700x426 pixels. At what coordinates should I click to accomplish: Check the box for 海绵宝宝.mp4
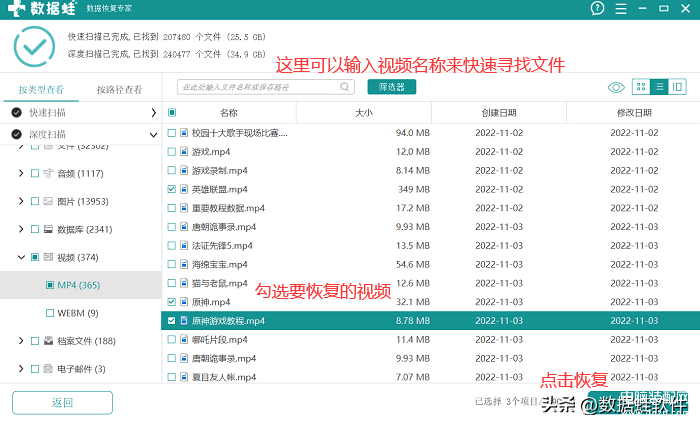point(171,264)
